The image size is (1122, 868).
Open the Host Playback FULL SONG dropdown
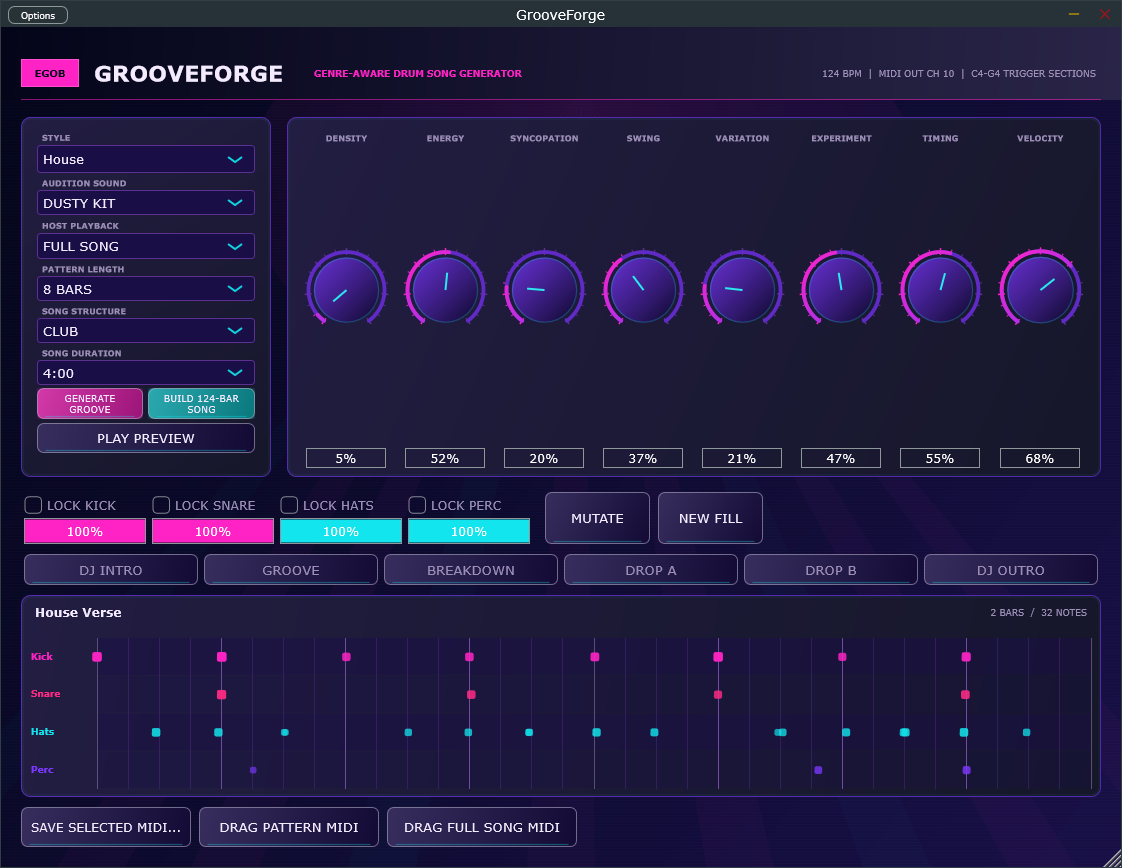(x=146, y=246)
